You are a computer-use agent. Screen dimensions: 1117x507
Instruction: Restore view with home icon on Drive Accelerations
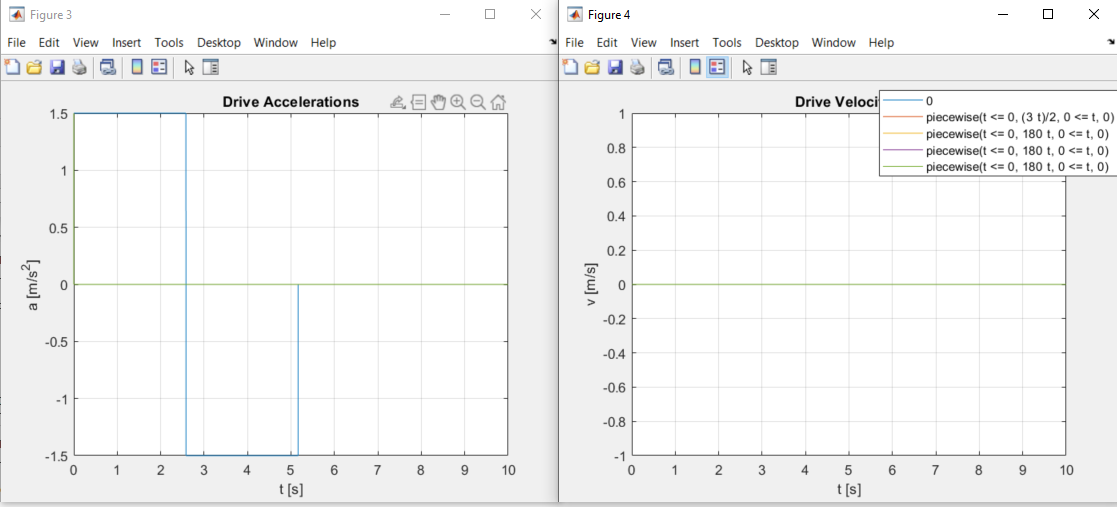coord(498,102)
